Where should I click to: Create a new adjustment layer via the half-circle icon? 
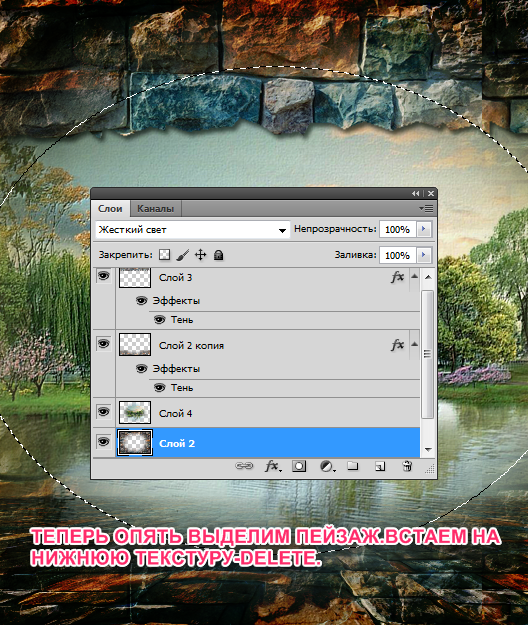pos(327,466)
